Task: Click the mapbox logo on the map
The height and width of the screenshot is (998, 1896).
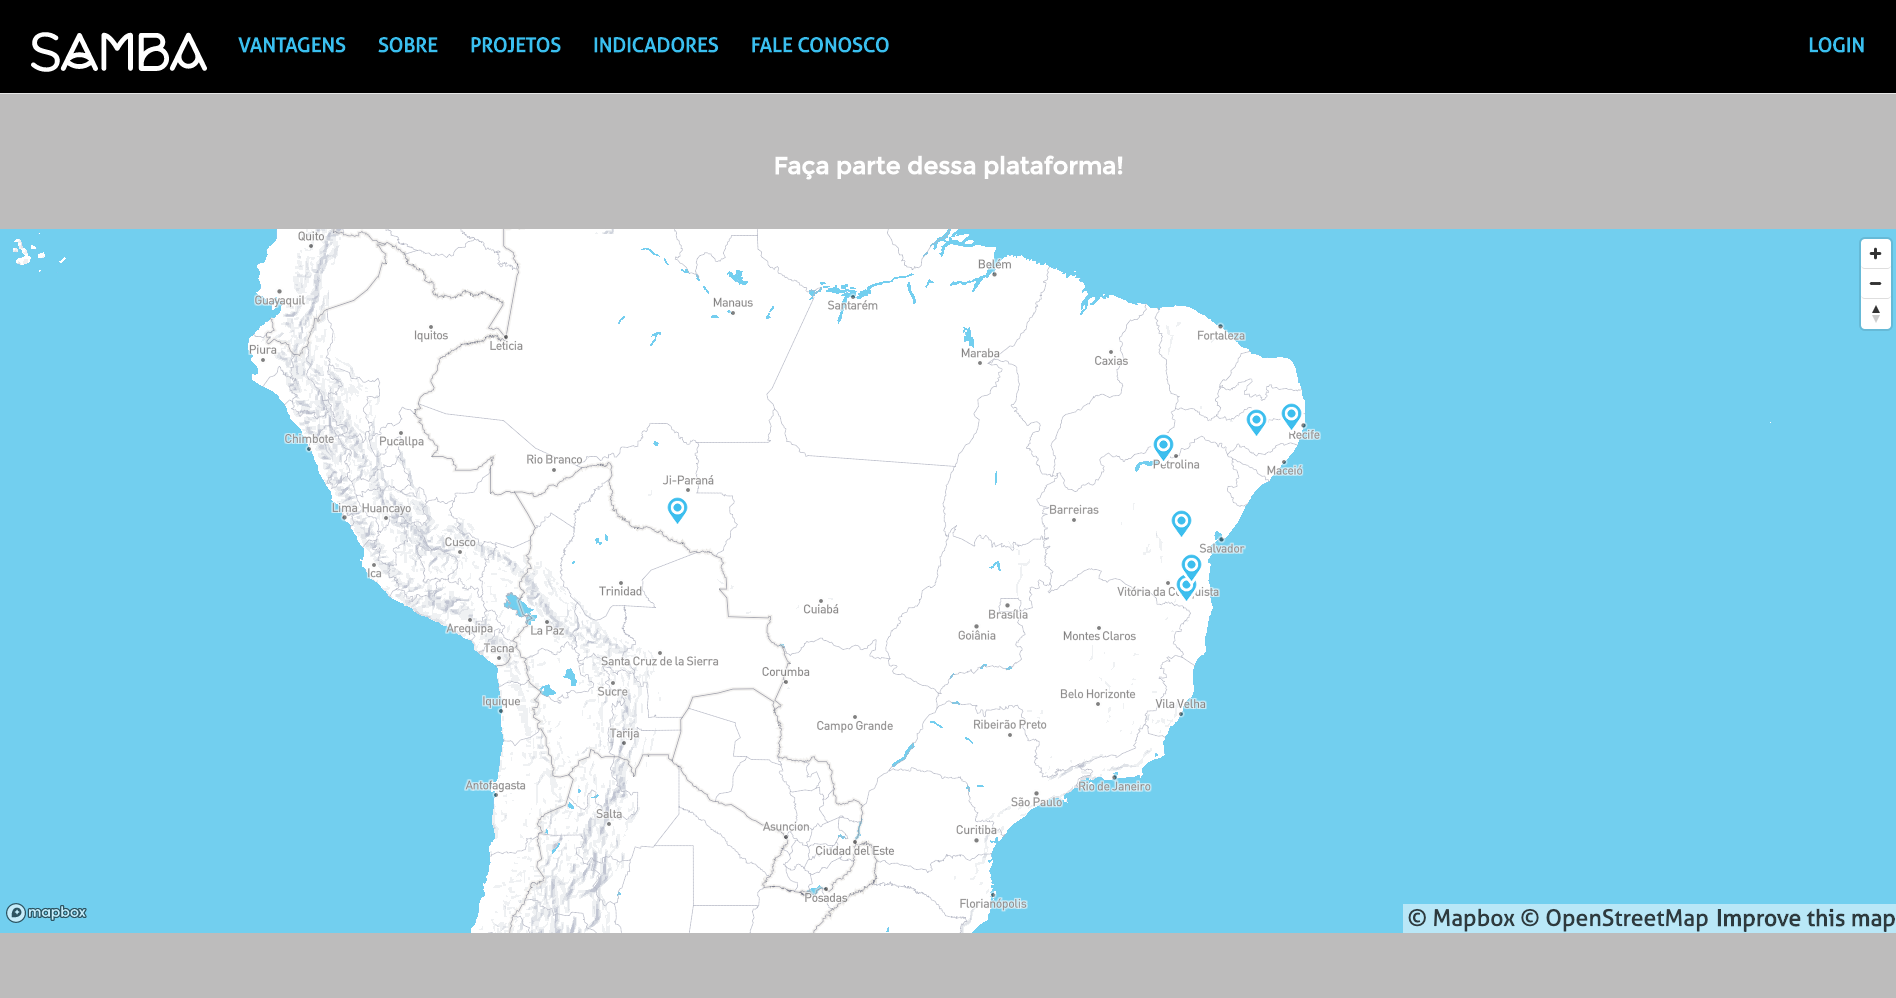Action: (x=47, y=912)
